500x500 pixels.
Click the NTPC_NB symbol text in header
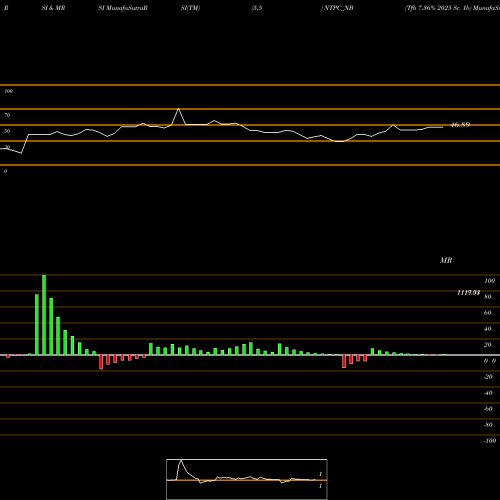pyautogui.click(x=339, y=8)
